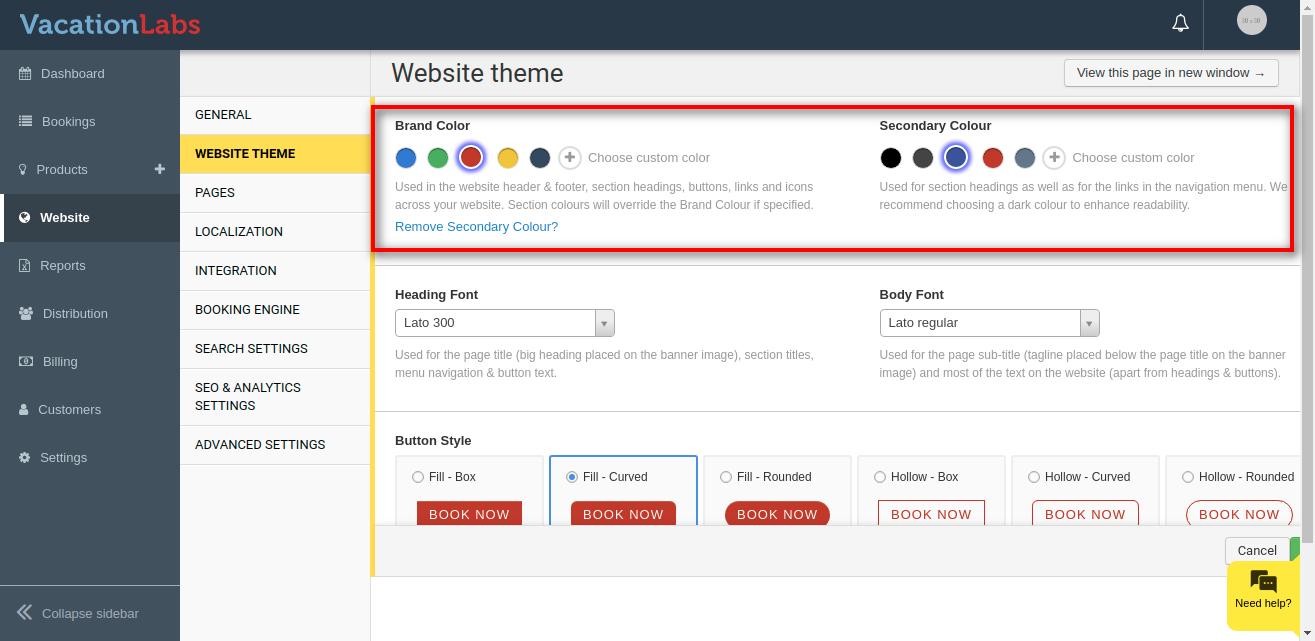Screen dimensions: 1315x641
Task: Click View this page in new window
Action: (1170, 73)
